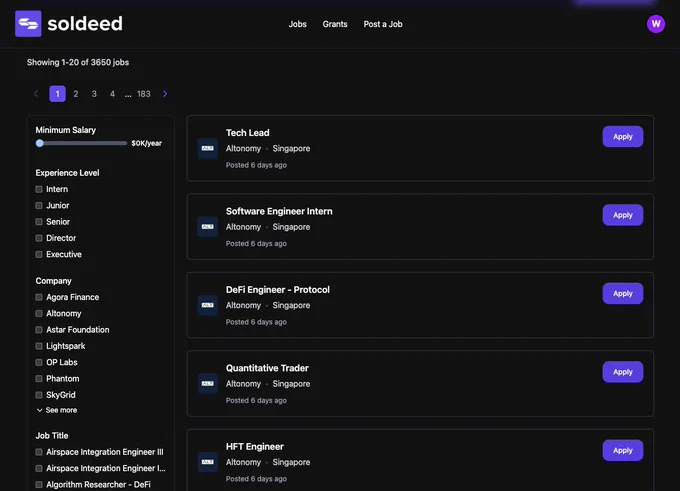Screen dimensions: 680x491
Task: Open the Grants nav item
Action: click(x=335, y=24)
